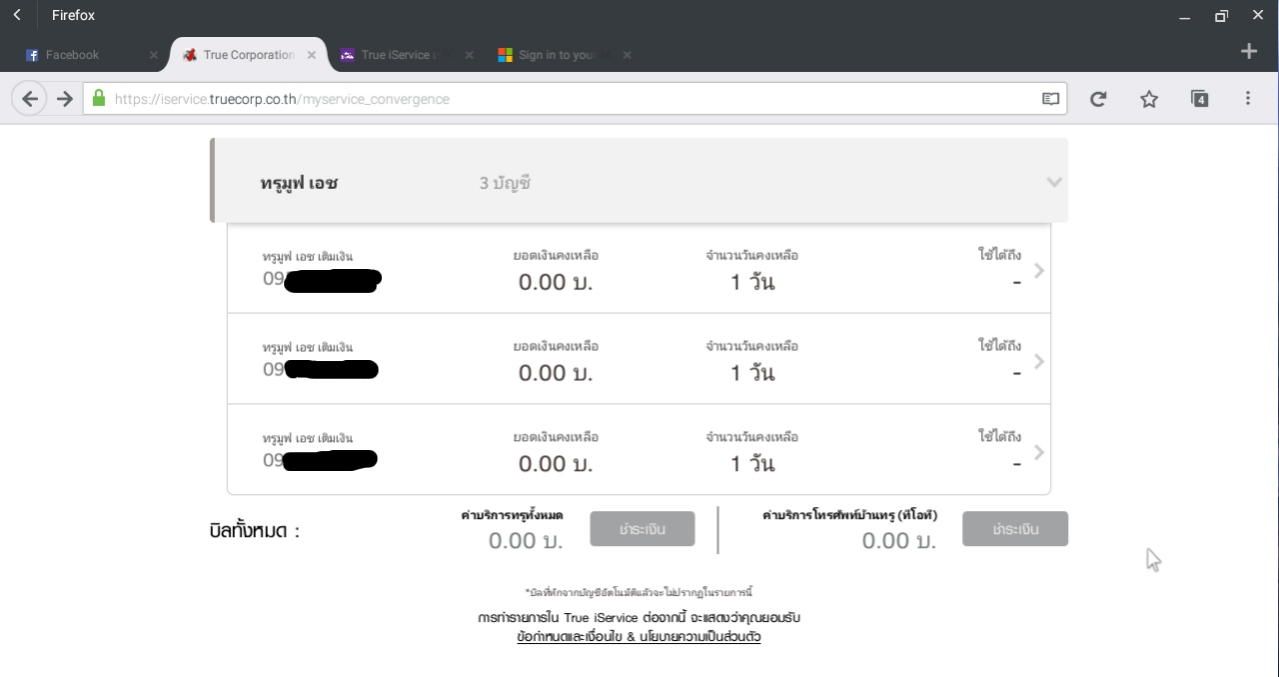The width and height of the screenshot is (1279, 677).
Task: Click ชำระเงิน button for โทรศัพท์บ้านทรู
Action: click(1015, 529)
